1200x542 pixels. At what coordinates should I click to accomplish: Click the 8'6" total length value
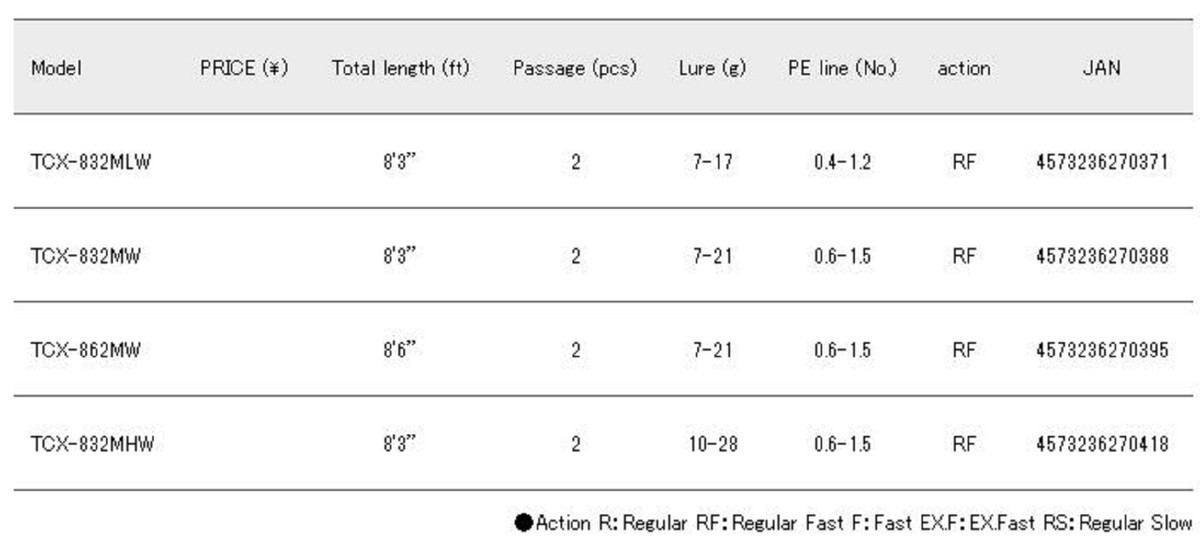[400, 350]
